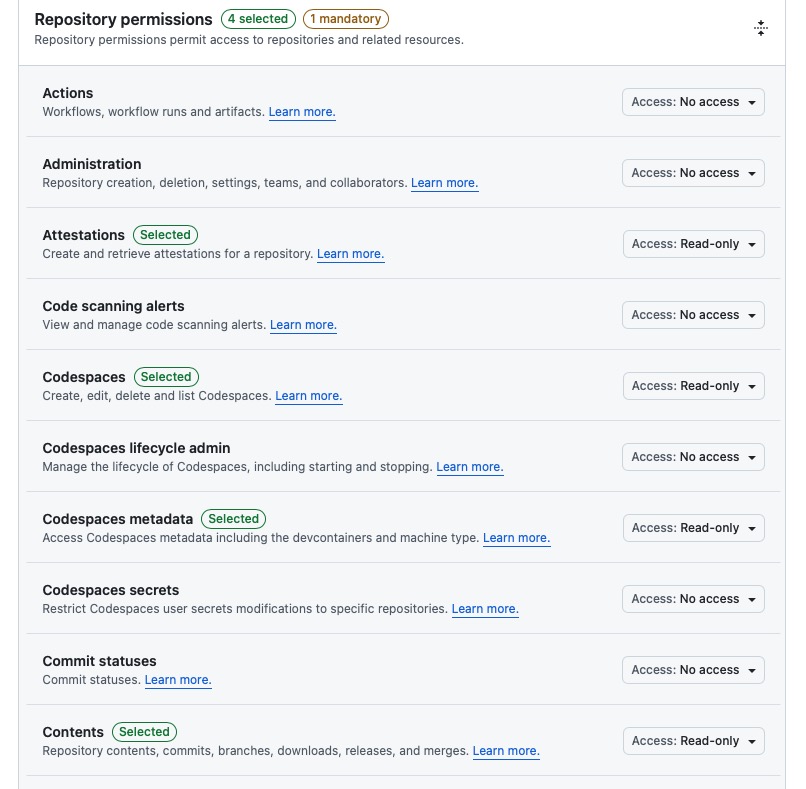Open Learn more link under Codespaces
The height and width of the screenshot is (789, 806).
pyautogui.click(x=308, y=396)
